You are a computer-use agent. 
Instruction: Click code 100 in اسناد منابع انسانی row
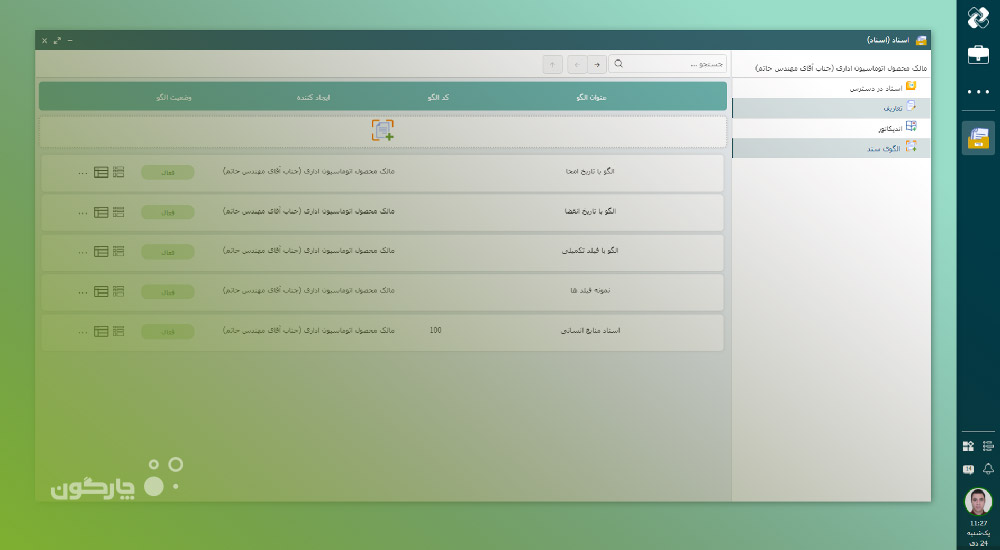(x=436, y=331)
